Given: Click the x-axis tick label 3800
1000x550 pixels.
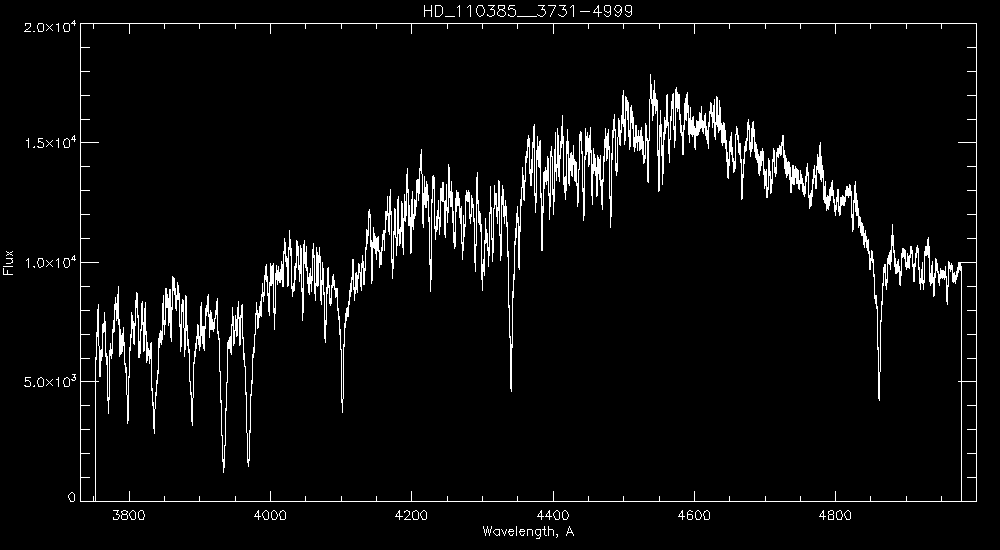Looking at the screenshot, I should tap(129, 514).
